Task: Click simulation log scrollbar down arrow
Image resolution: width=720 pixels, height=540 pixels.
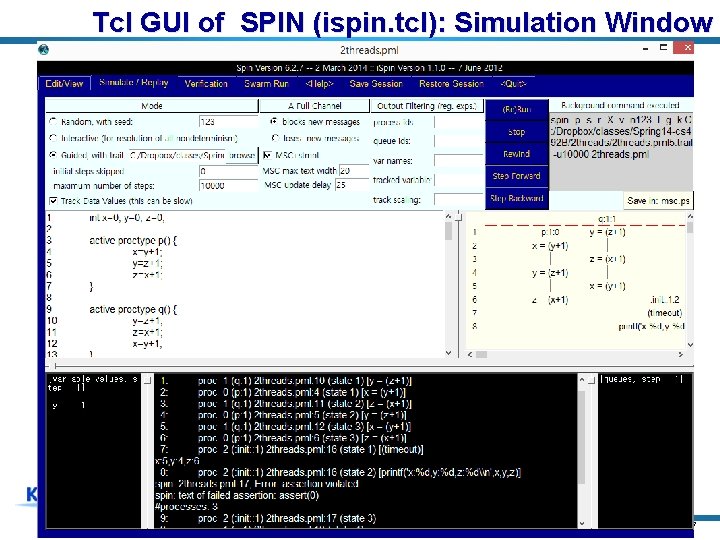Action: [581, 523]
